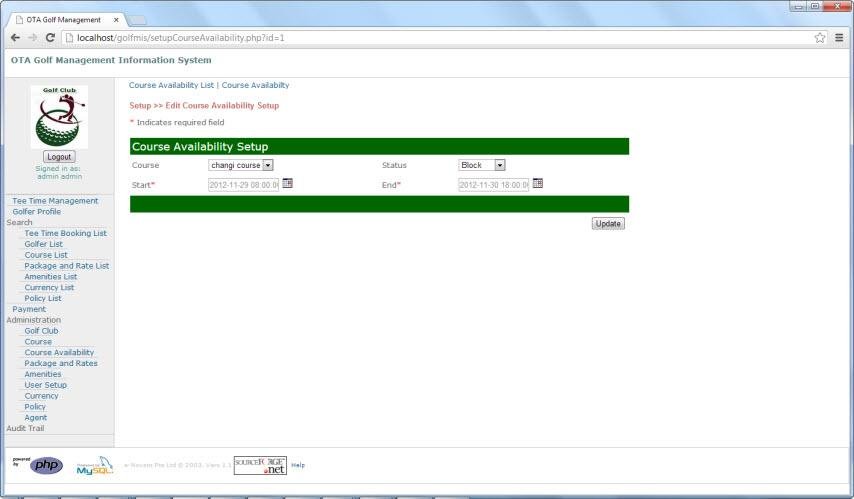This screenshot has width=854, height=499.
Task: Open User Setup in sidebar
Action: click(x=45, y=385)
